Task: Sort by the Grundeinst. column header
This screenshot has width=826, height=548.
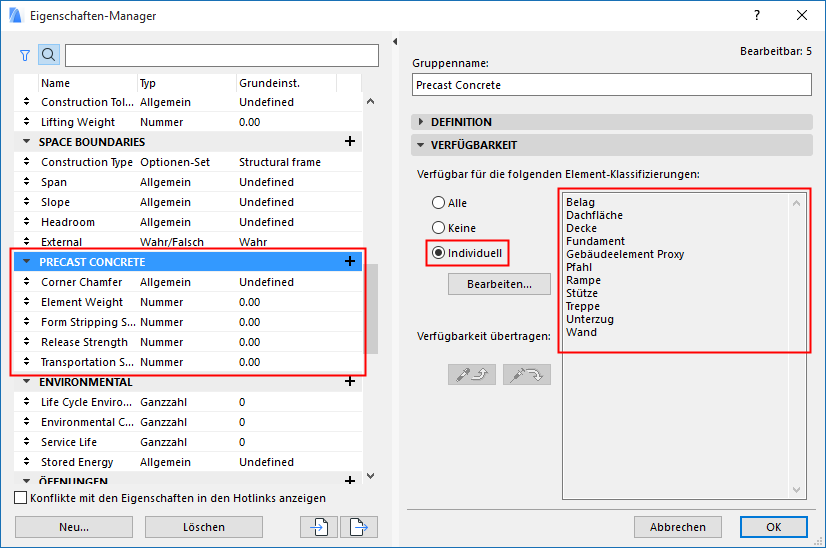Action: tap(286, 83)
